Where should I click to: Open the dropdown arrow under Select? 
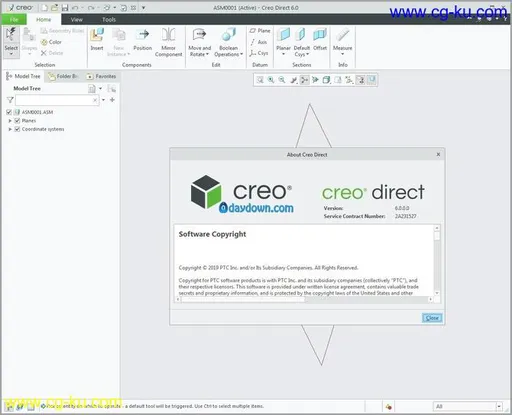[11, 54]
